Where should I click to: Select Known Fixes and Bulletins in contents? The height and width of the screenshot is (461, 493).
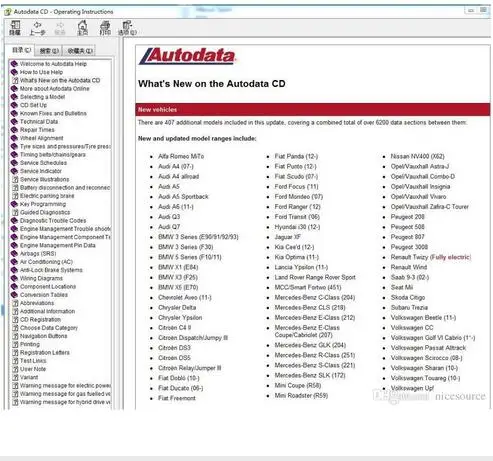[53, 113]
